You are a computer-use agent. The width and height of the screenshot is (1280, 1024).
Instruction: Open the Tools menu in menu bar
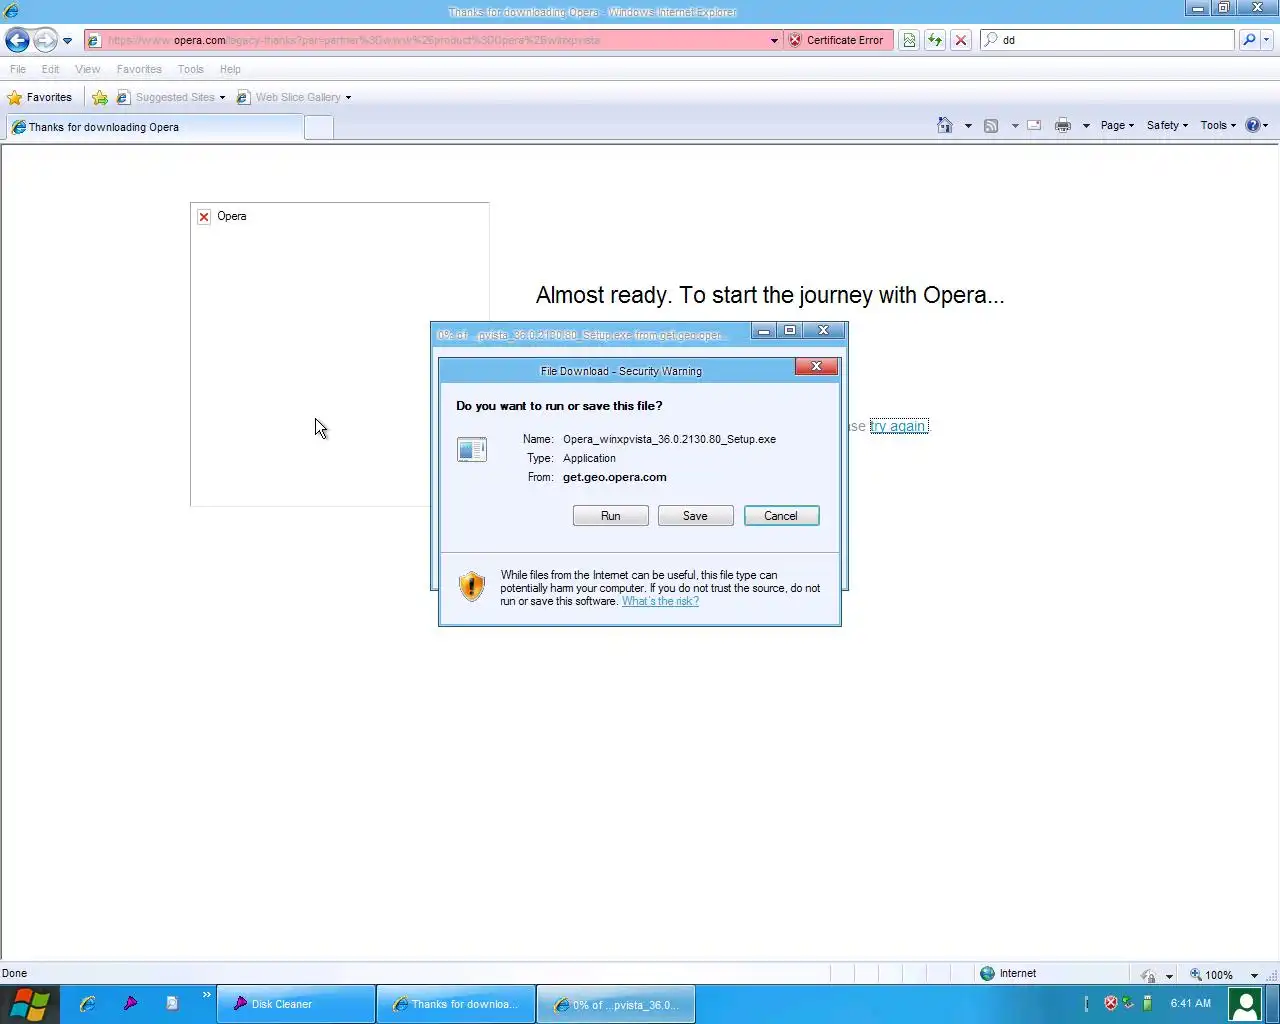[190, 69]
